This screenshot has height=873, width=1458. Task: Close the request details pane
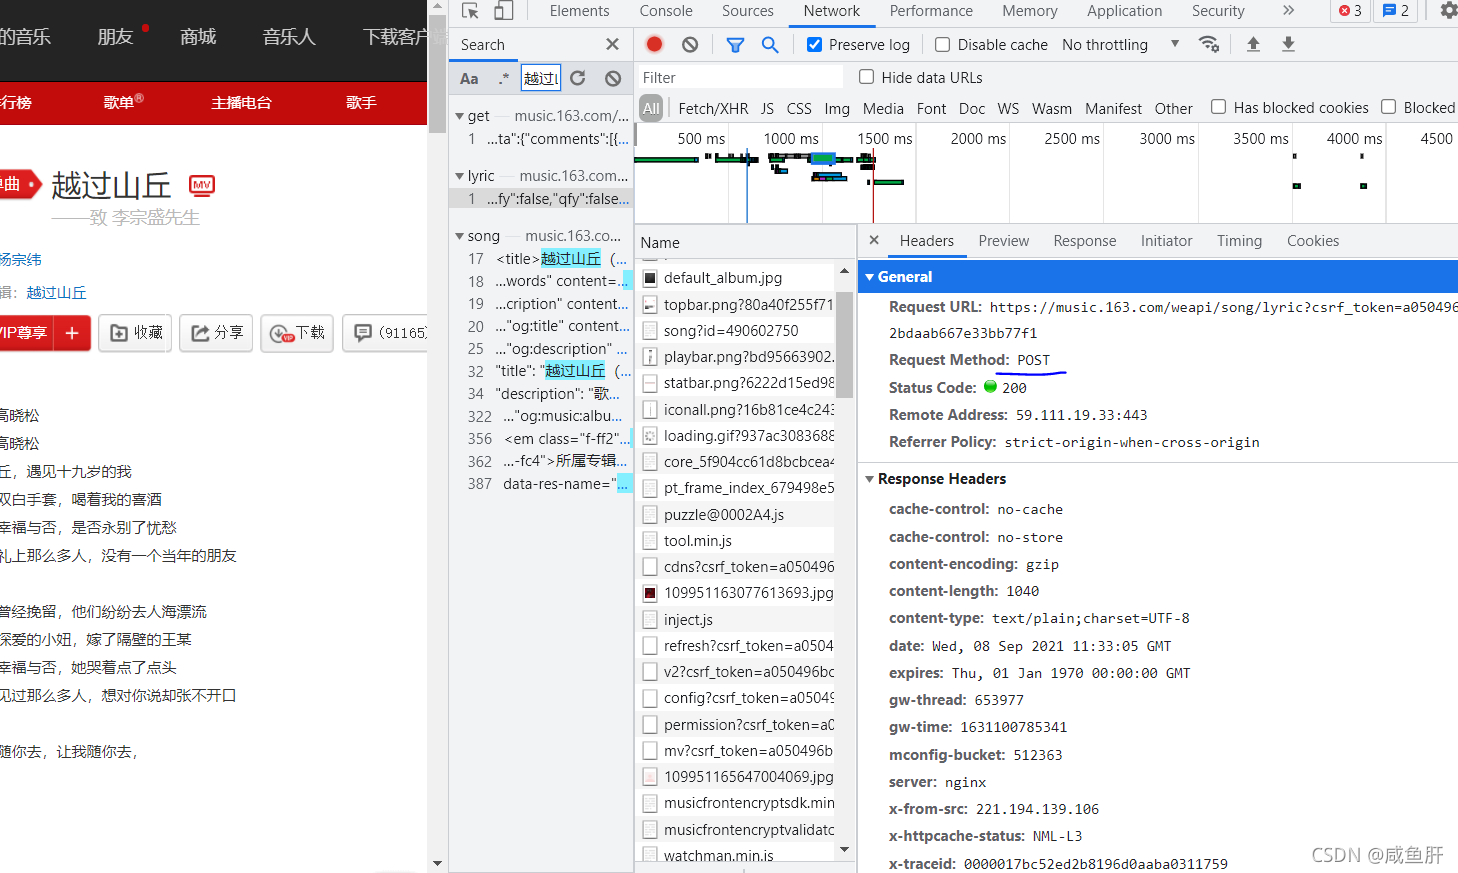coord(874,240)
